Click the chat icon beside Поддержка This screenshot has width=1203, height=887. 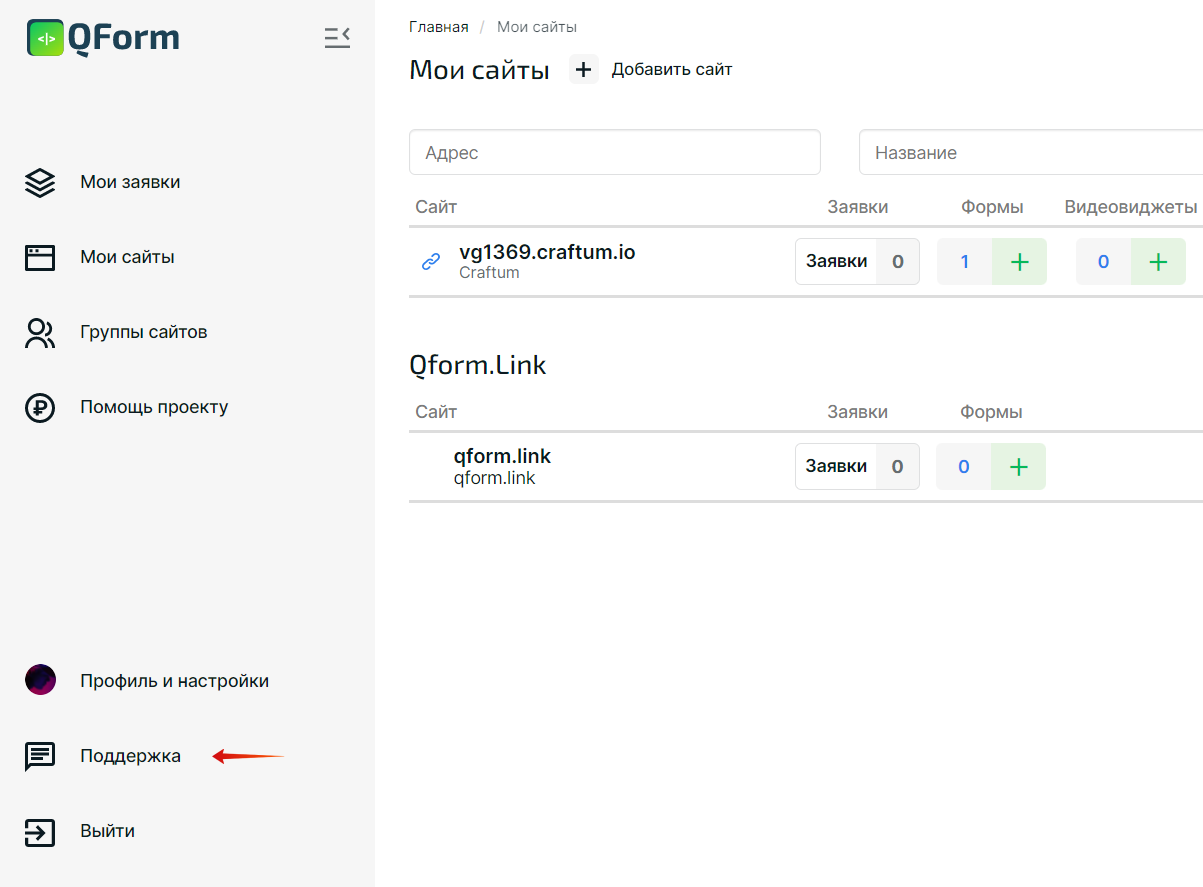pos(40,757)
